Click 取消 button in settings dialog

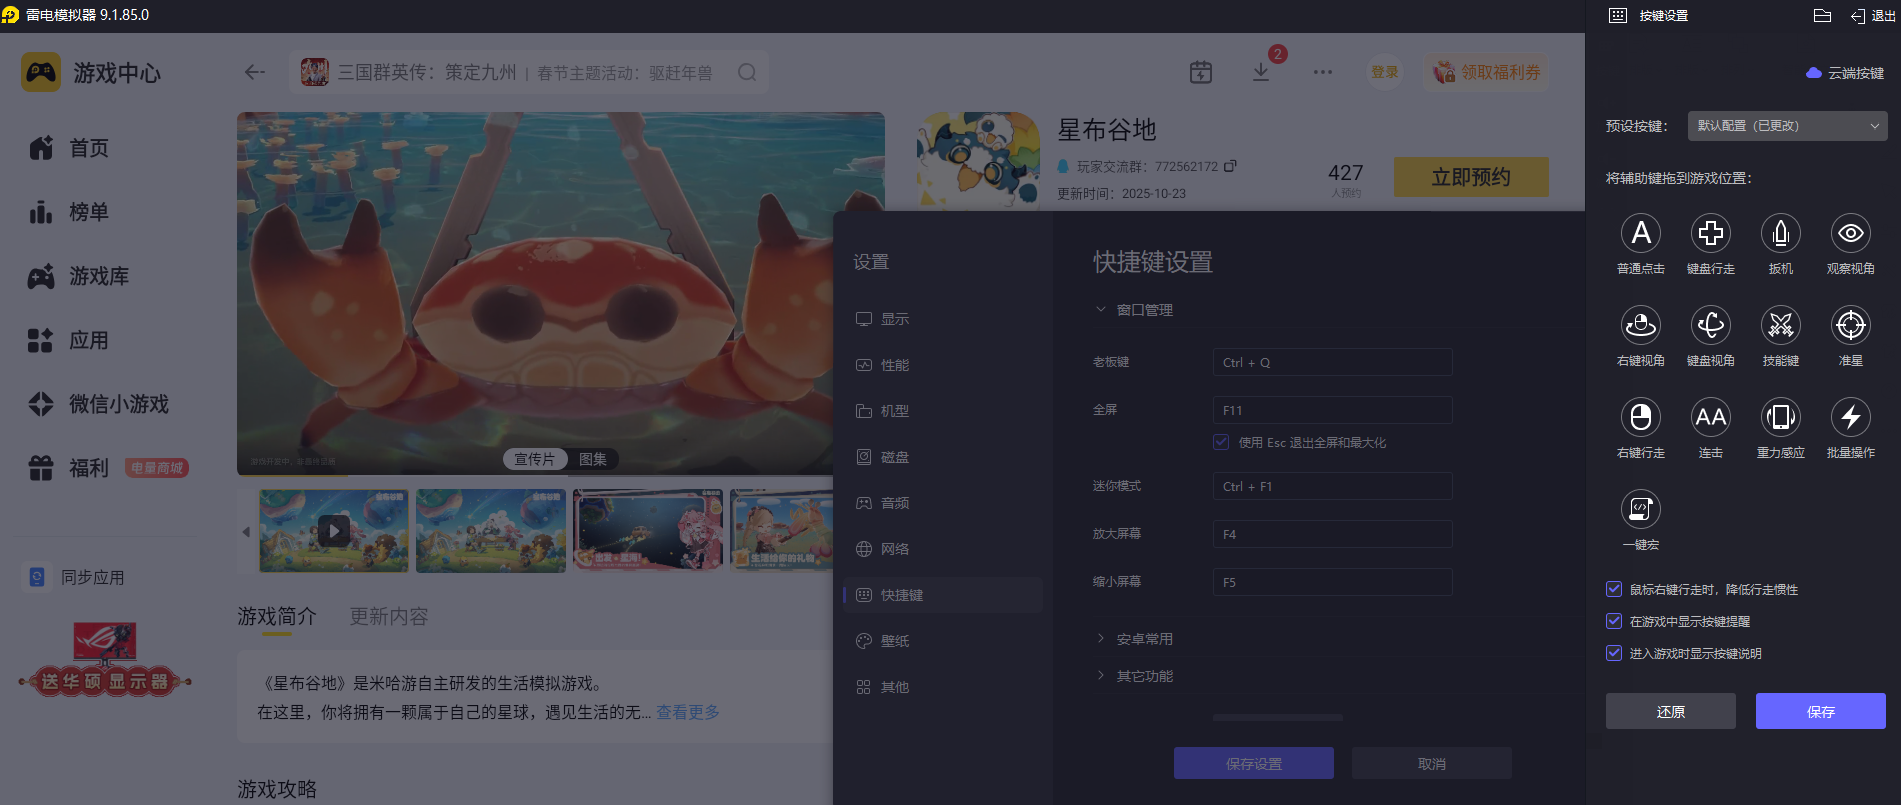pyautogui.click(x=1431, y=763)
